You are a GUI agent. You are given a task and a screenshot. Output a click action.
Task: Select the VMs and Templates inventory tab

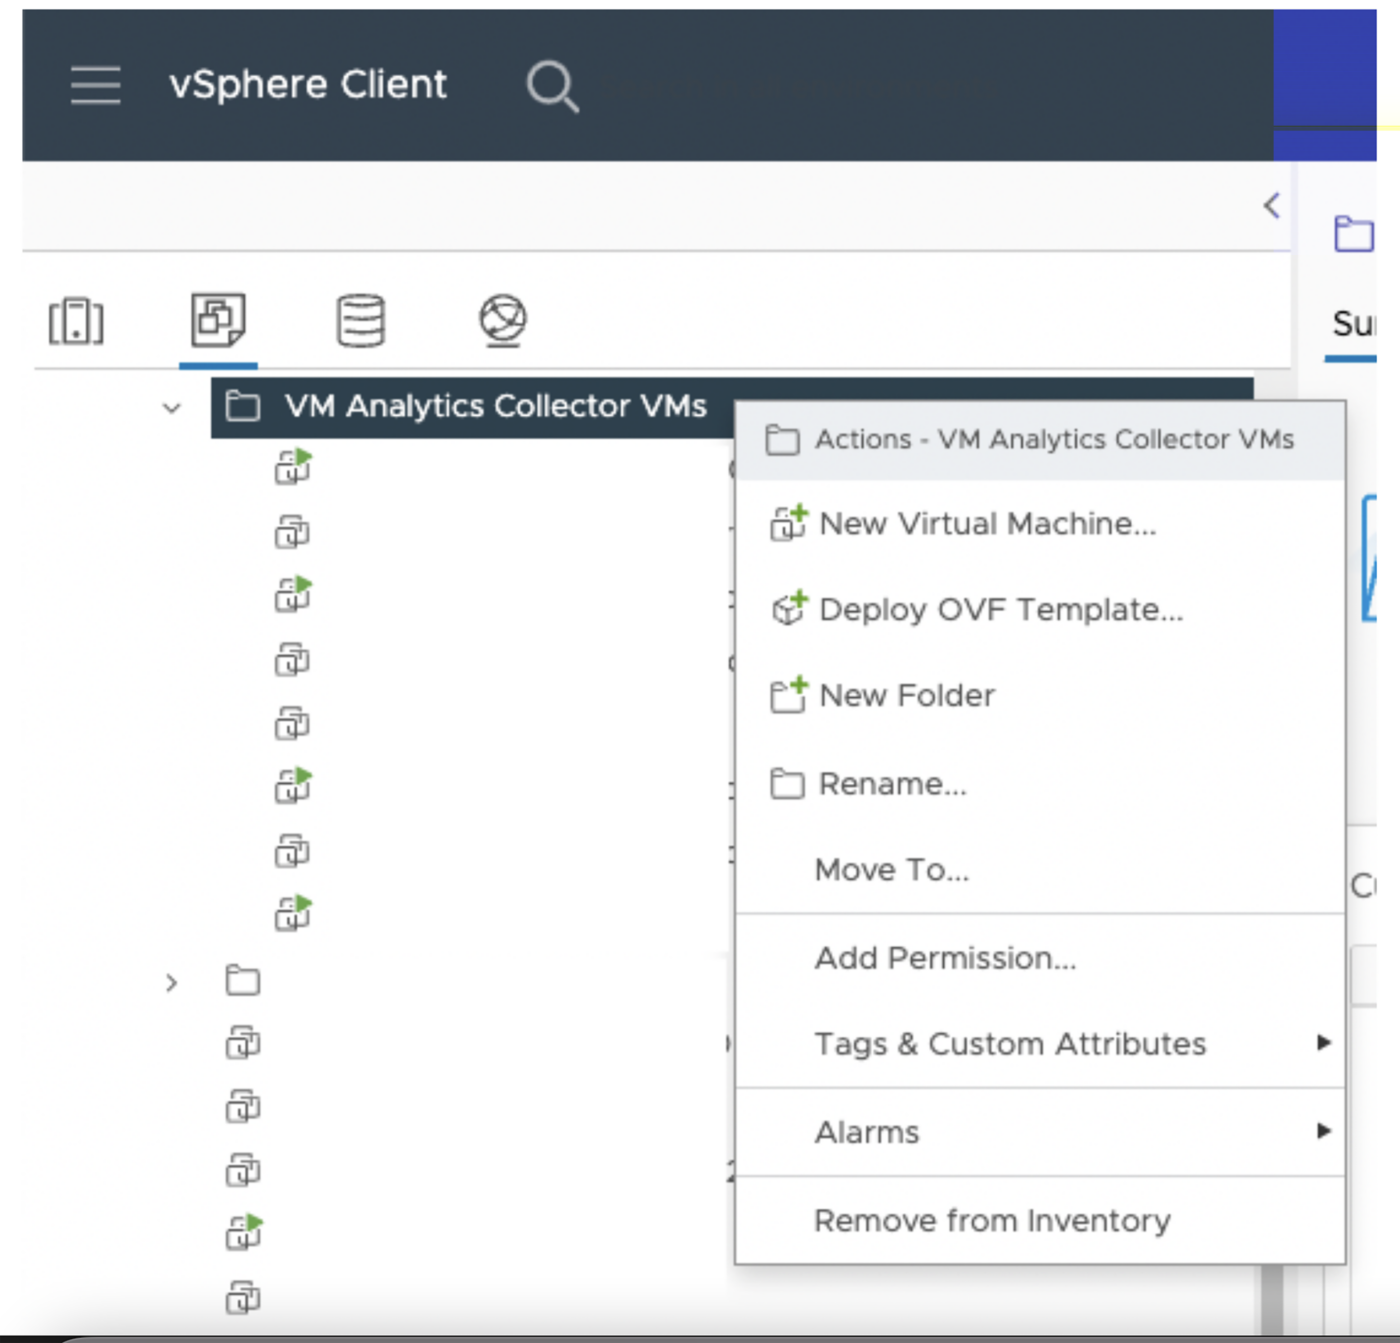coord(218,320)
